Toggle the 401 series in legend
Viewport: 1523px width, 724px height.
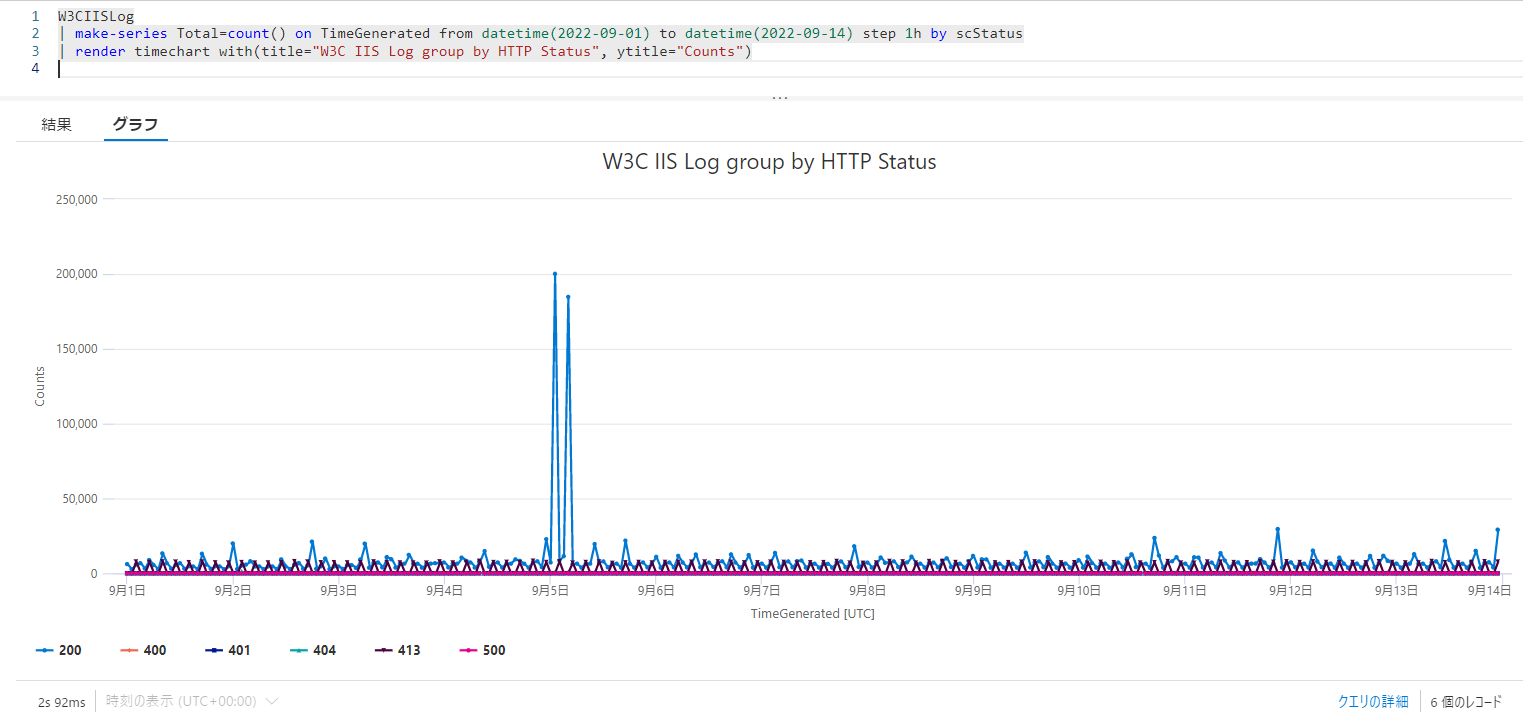tap(227, 650)
